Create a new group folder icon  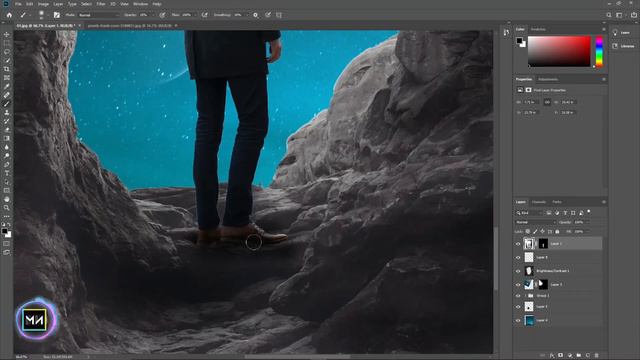click(x=579, y=356)
